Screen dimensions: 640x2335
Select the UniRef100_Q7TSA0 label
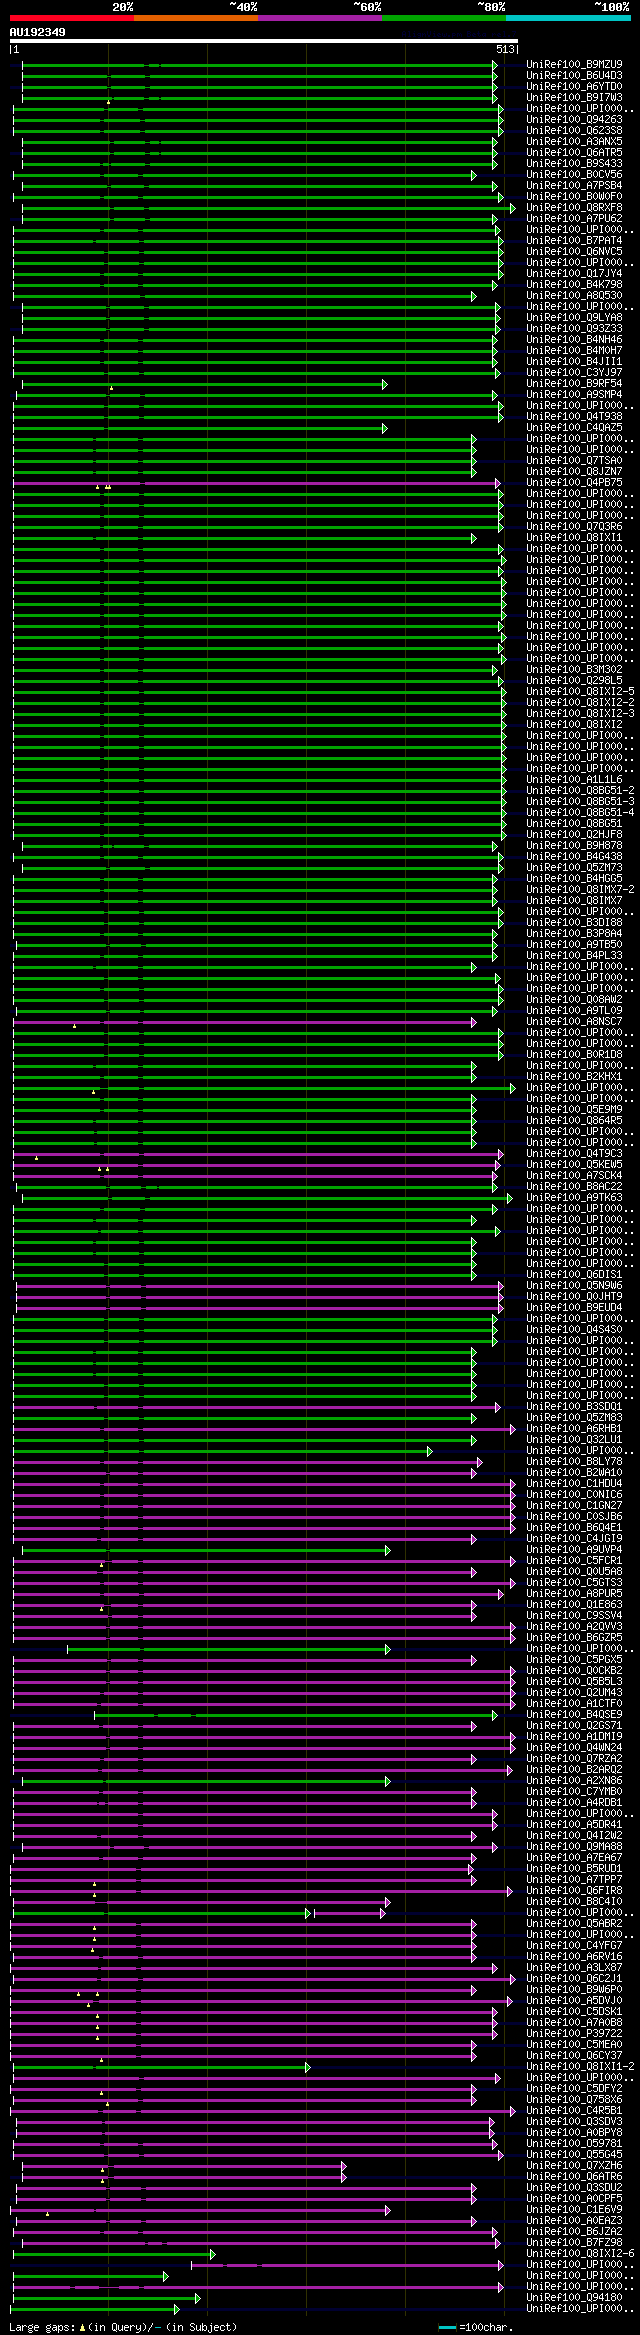coord(574,461)
